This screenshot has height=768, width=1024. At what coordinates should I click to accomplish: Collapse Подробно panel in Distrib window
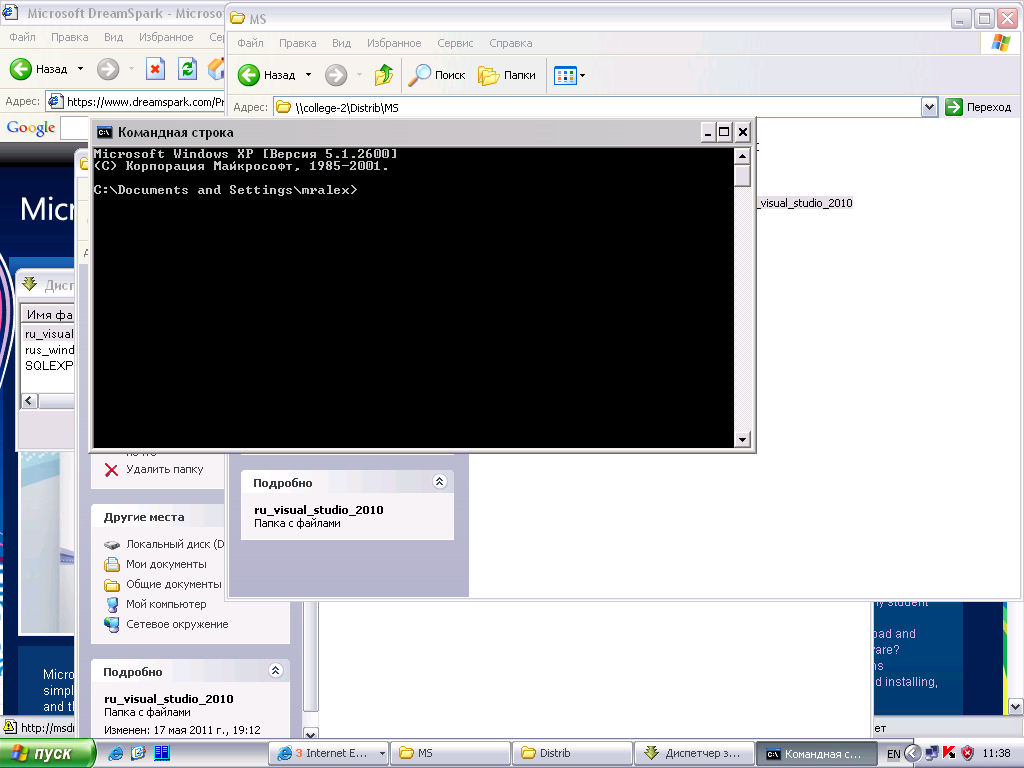coord(276,671)
